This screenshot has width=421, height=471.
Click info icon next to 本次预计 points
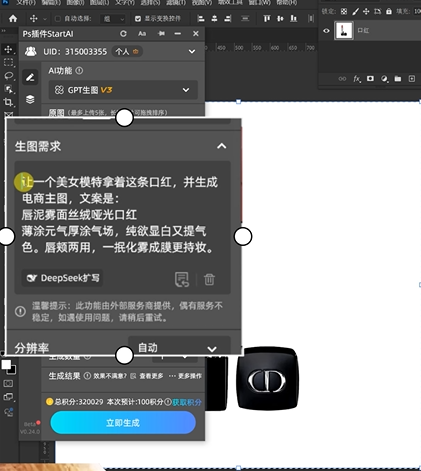pos(168,402)
